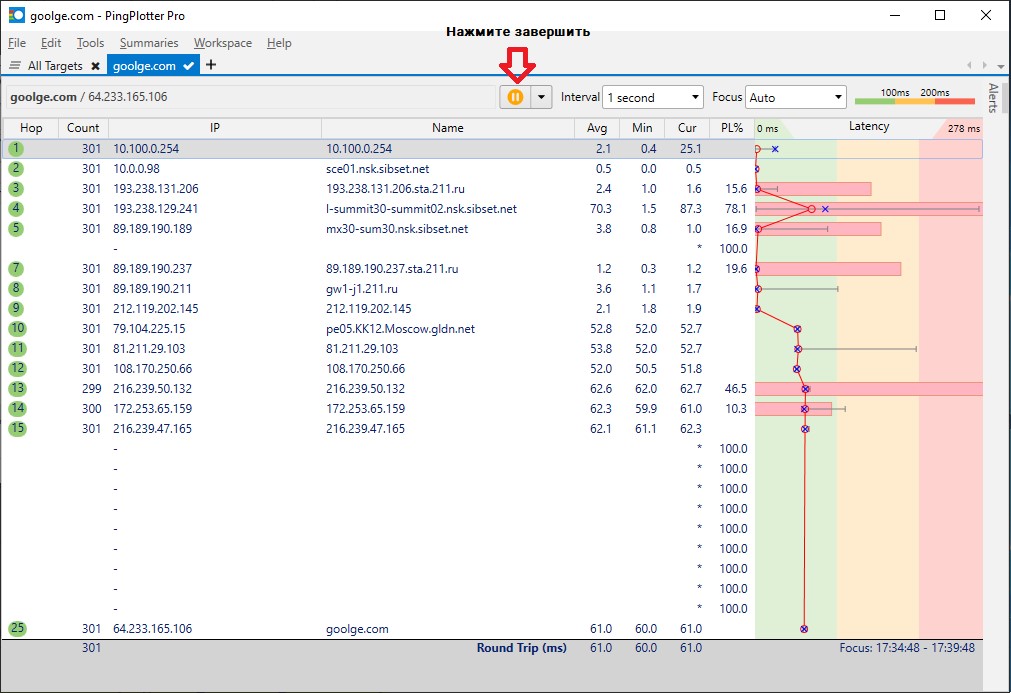
Task: Open the Summaries menu
Action: pos(149,43)
